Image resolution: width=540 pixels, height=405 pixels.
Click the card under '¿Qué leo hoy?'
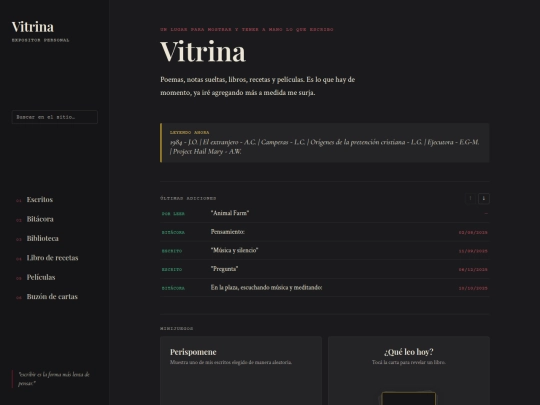pyautogui.click(x=408, y=398)
